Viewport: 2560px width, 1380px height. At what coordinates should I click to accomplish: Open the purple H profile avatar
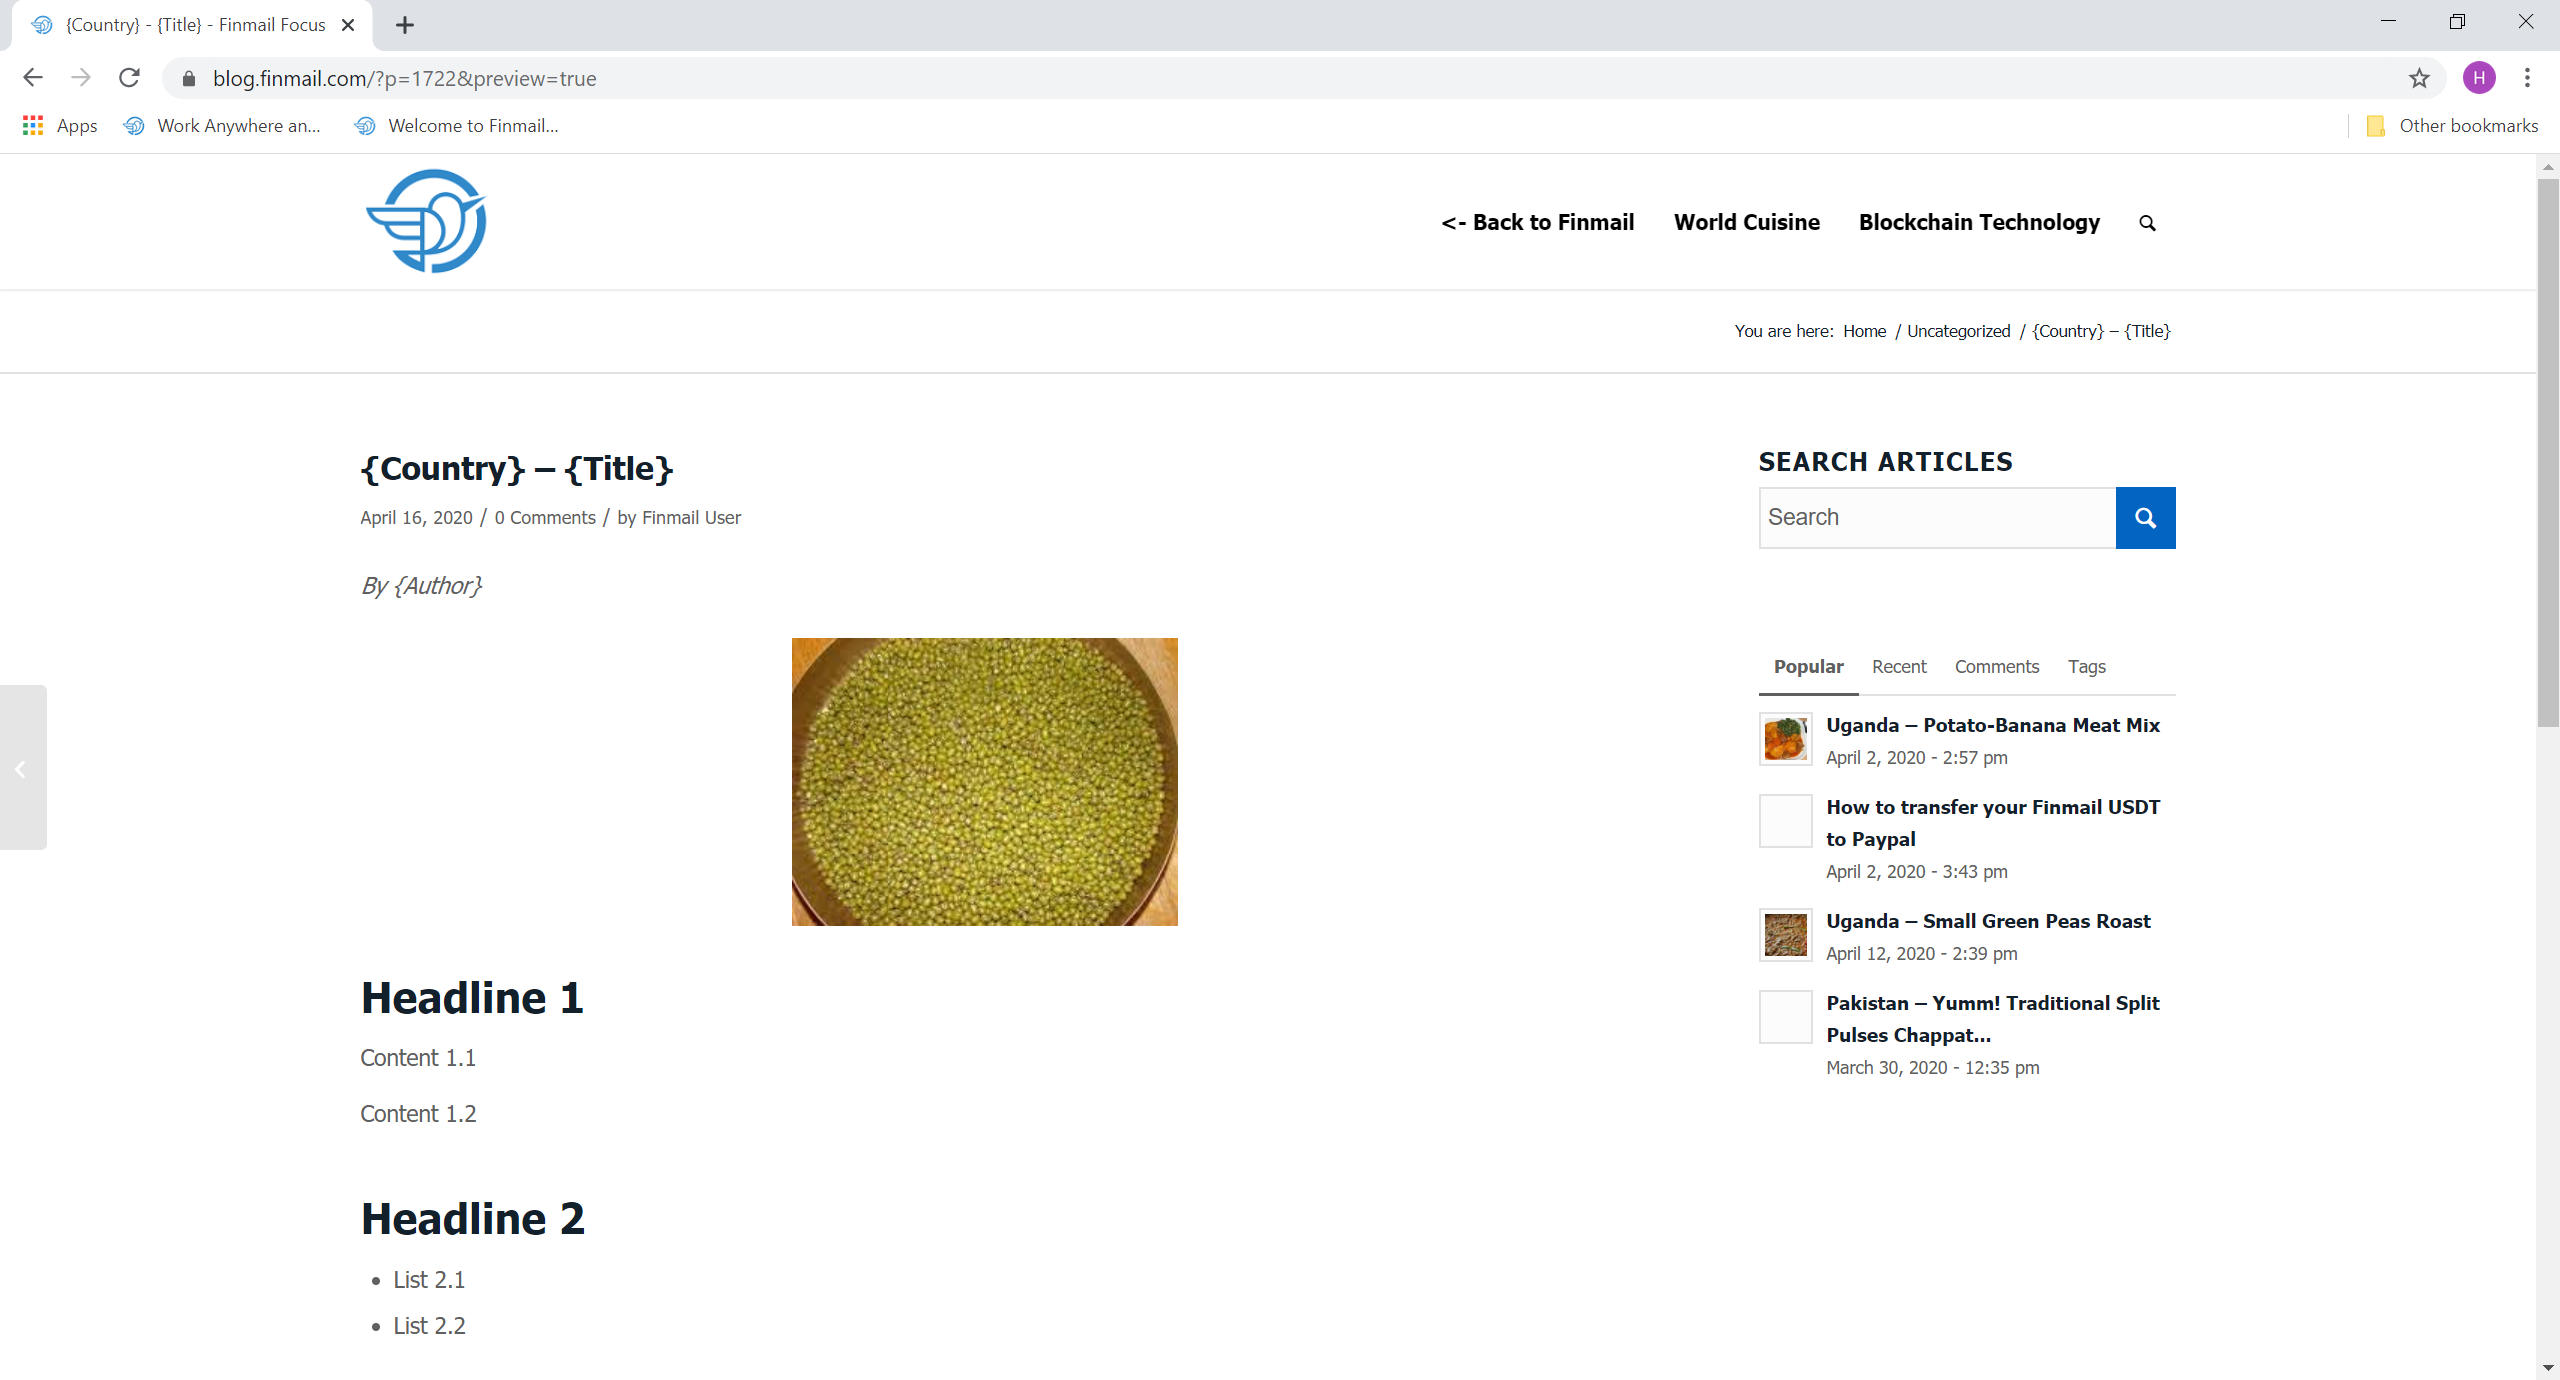pyautogui.click(x=2479, y=78)
